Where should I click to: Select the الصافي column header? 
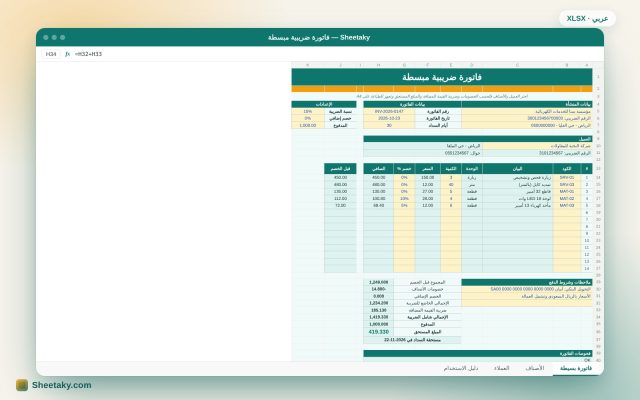click(x=378, y=169)
